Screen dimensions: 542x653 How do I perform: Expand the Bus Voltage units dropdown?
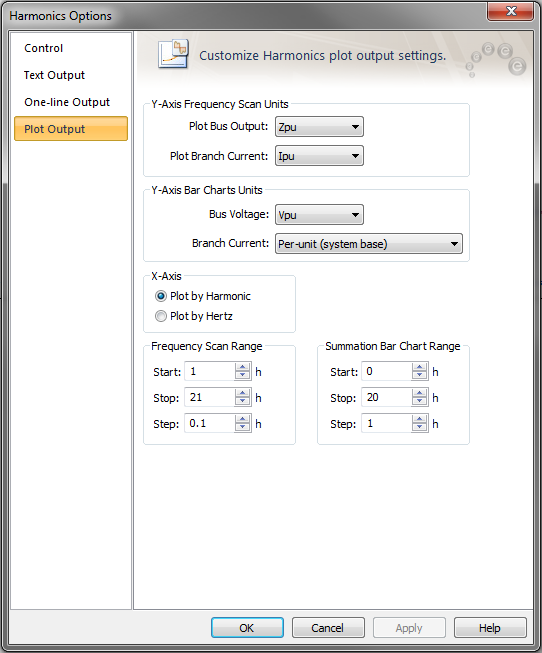pos(319,215)
